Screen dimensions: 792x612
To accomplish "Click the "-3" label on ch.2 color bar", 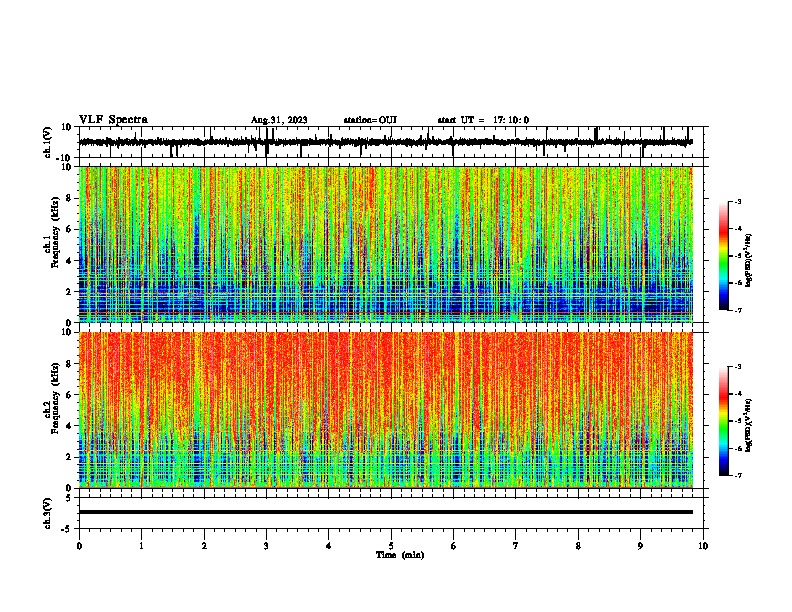I will pos(738,367).
